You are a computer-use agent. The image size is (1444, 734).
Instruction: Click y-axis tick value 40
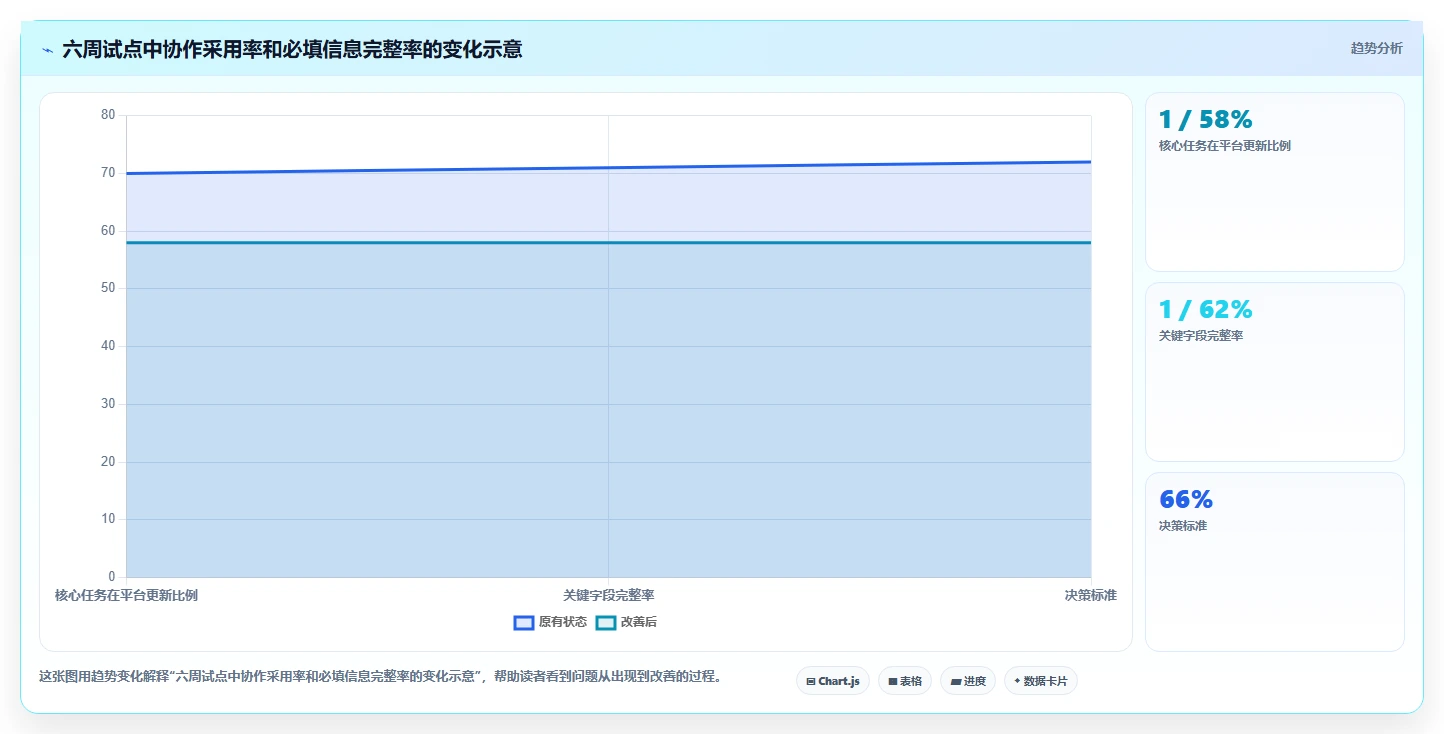pyautogui.click(x=108, y=346)
